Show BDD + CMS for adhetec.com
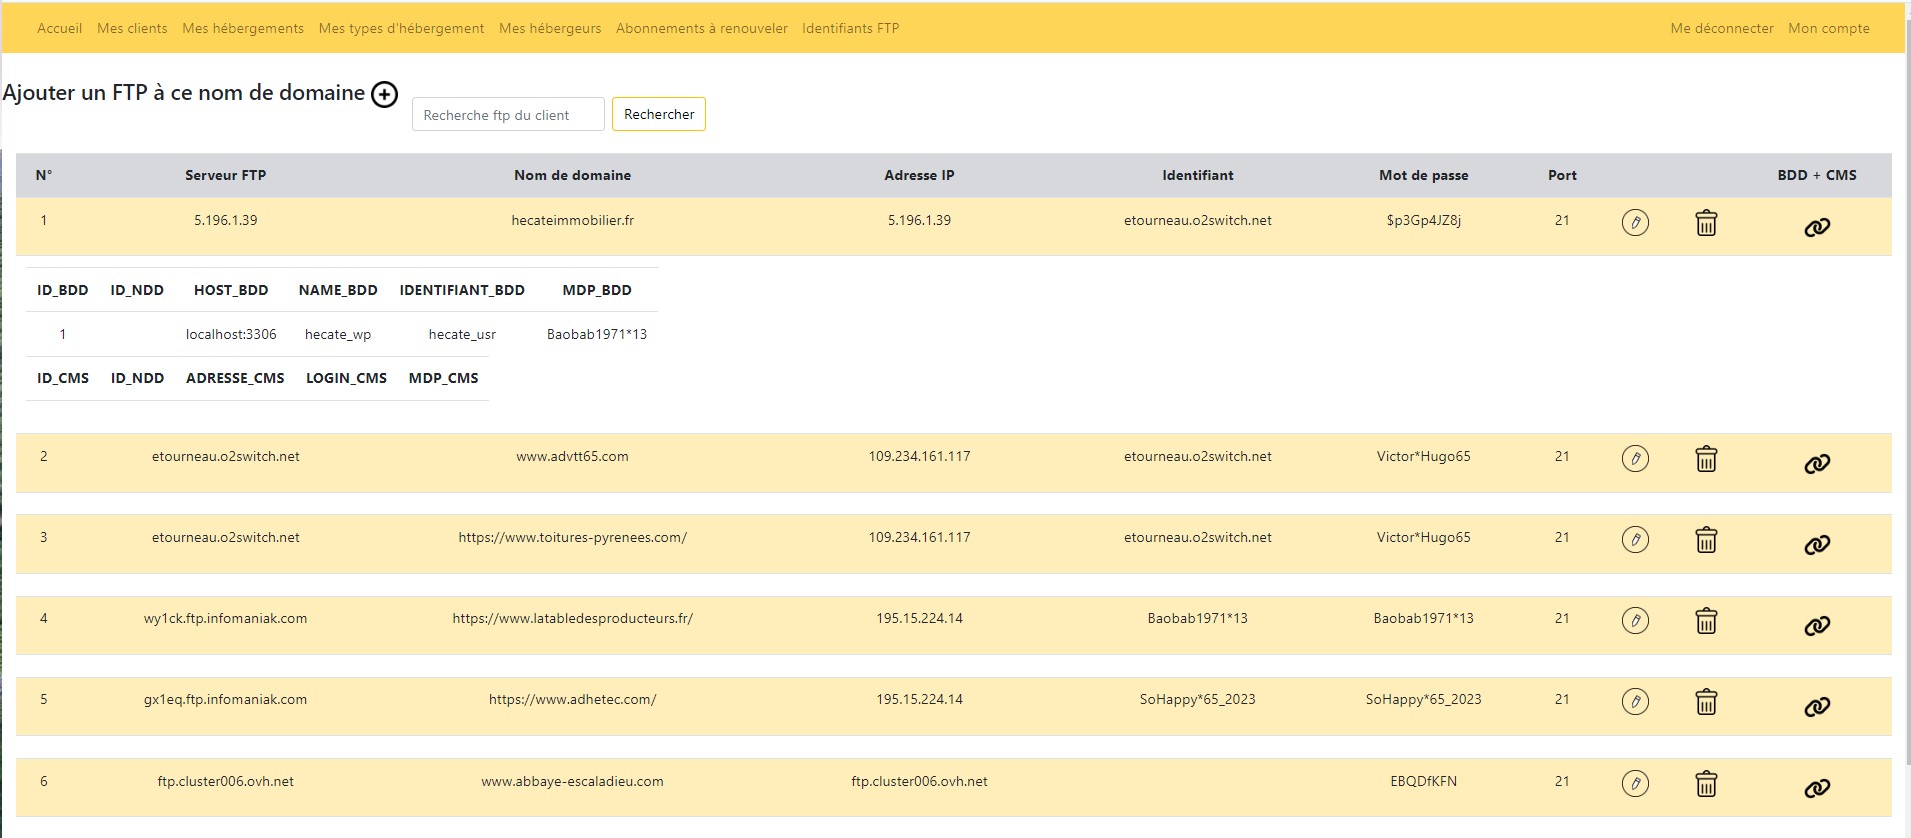This screenshot has height=838, width=1911. pyautogui.click(x=1817, y=707)
